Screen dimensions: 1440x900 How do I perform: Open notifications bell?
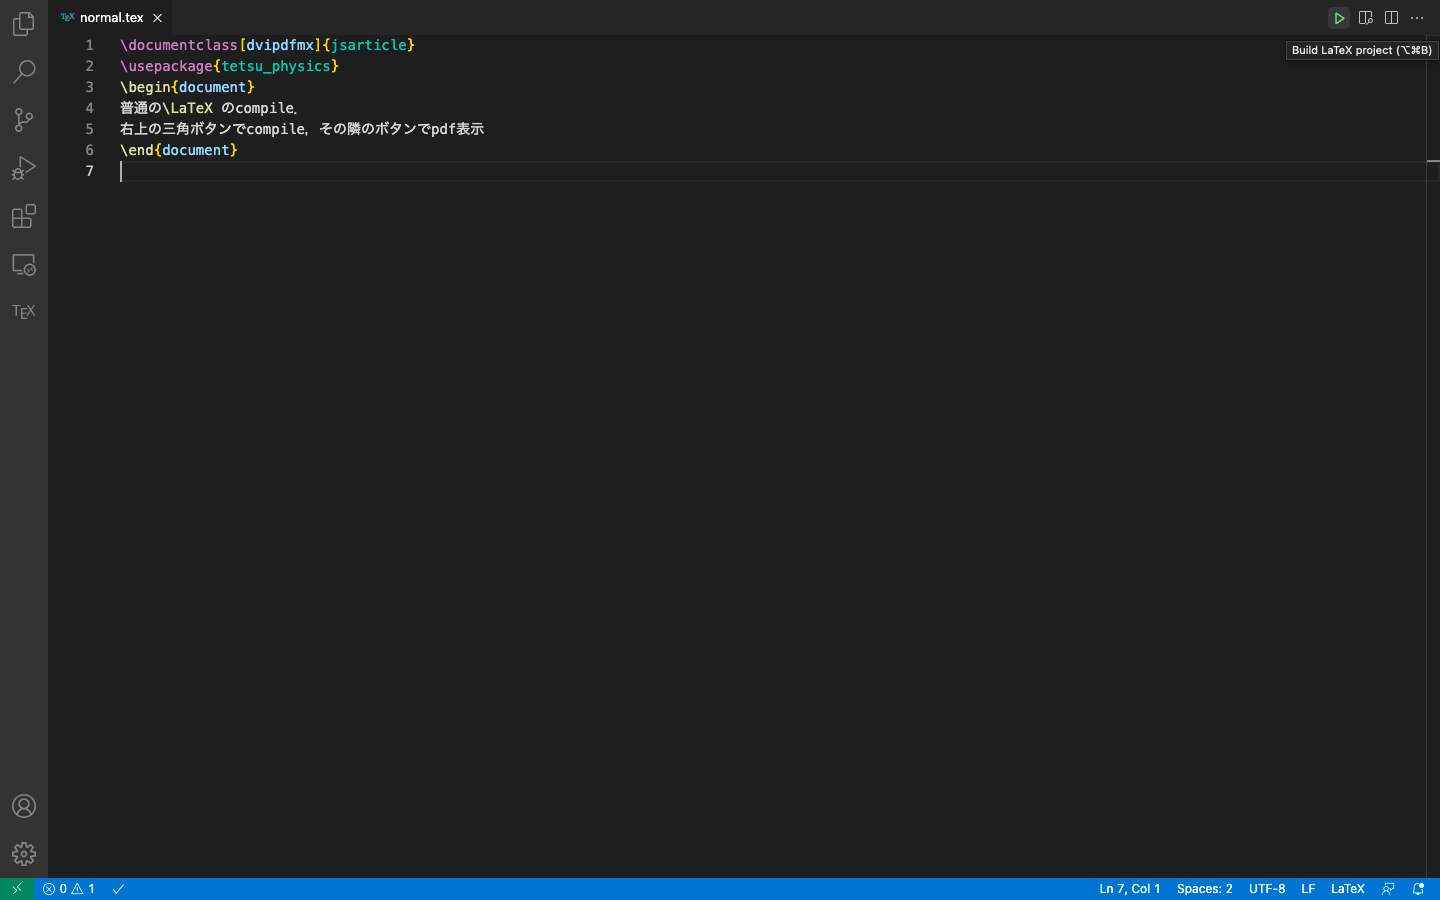[1418, 889]
